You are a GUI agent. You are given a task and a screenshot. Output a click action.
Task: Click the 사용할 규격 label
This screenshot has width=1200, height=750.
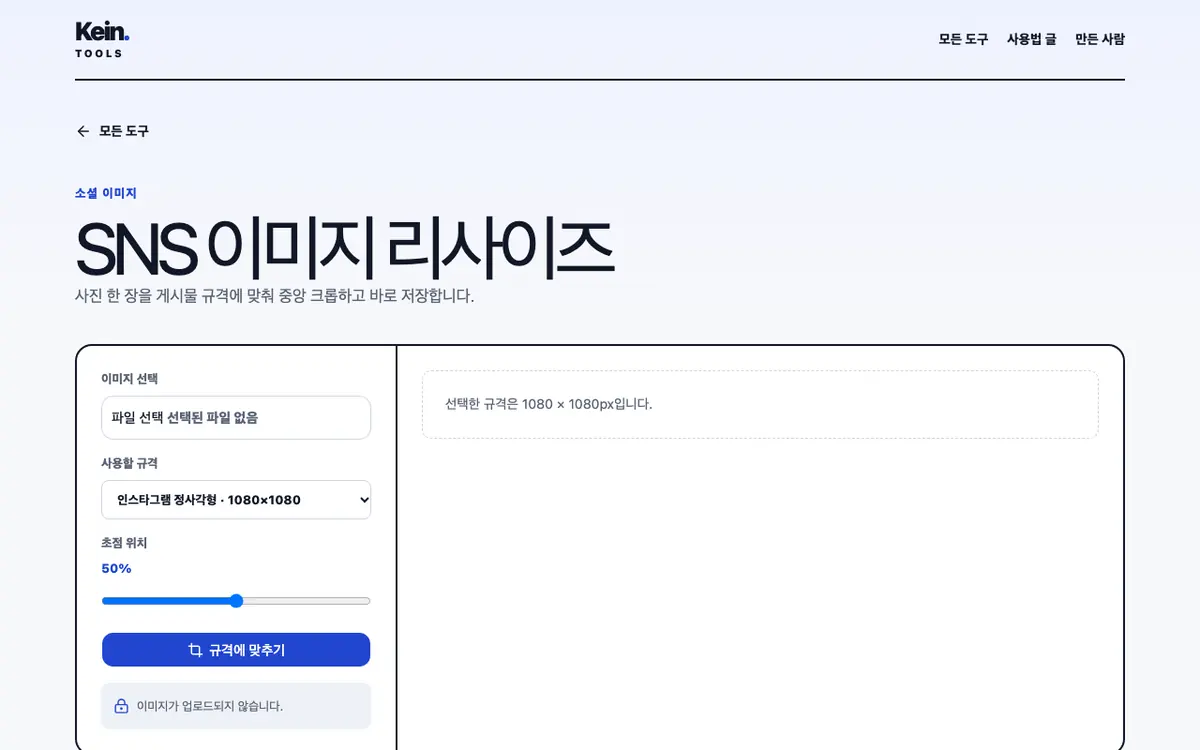tap(130, 463)
